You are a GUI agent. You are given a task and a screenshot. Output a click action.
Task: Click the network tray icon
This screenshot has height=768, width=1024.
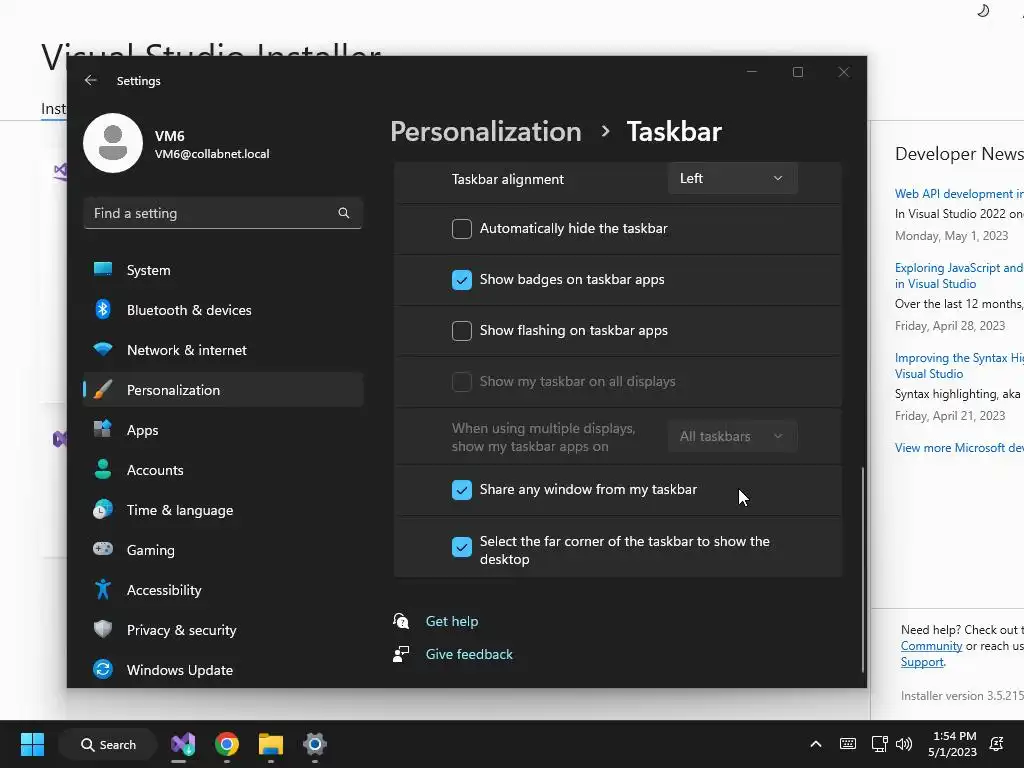pos(879,744)
